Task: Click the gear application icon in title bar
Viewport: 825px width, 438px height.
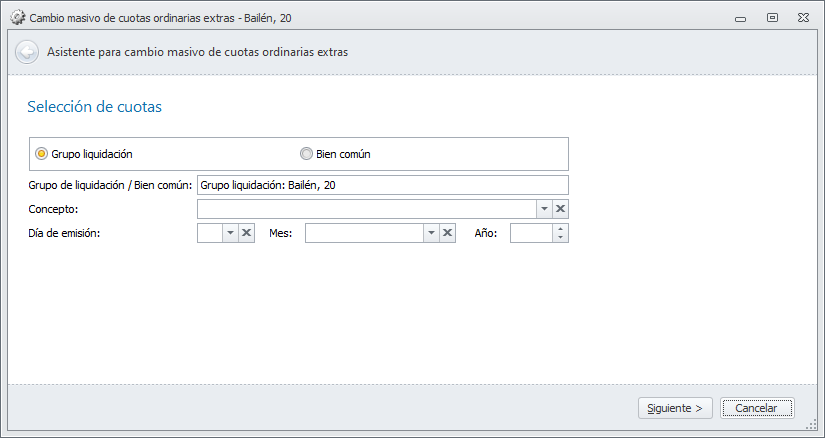Action: pos(16,18)
